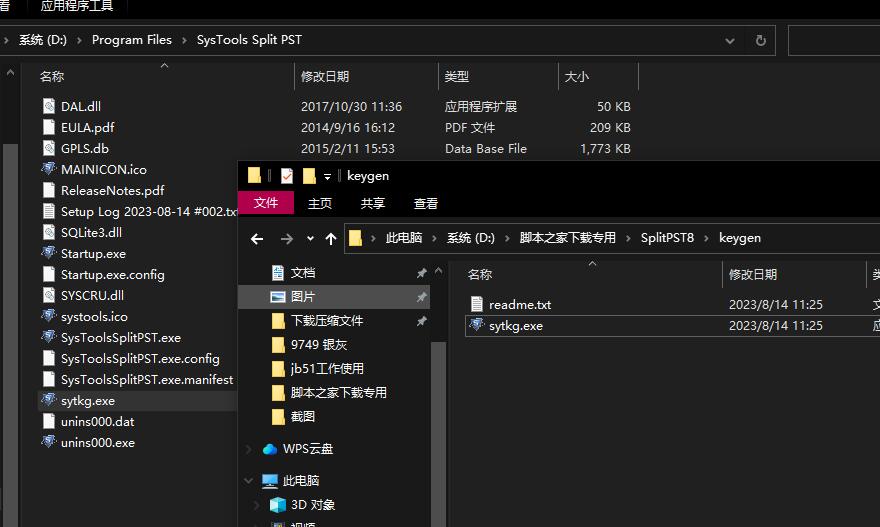Click the left pane scrollbar in SysTools window
This screenshot has height=527, width=880.
[x=10, y=336]
